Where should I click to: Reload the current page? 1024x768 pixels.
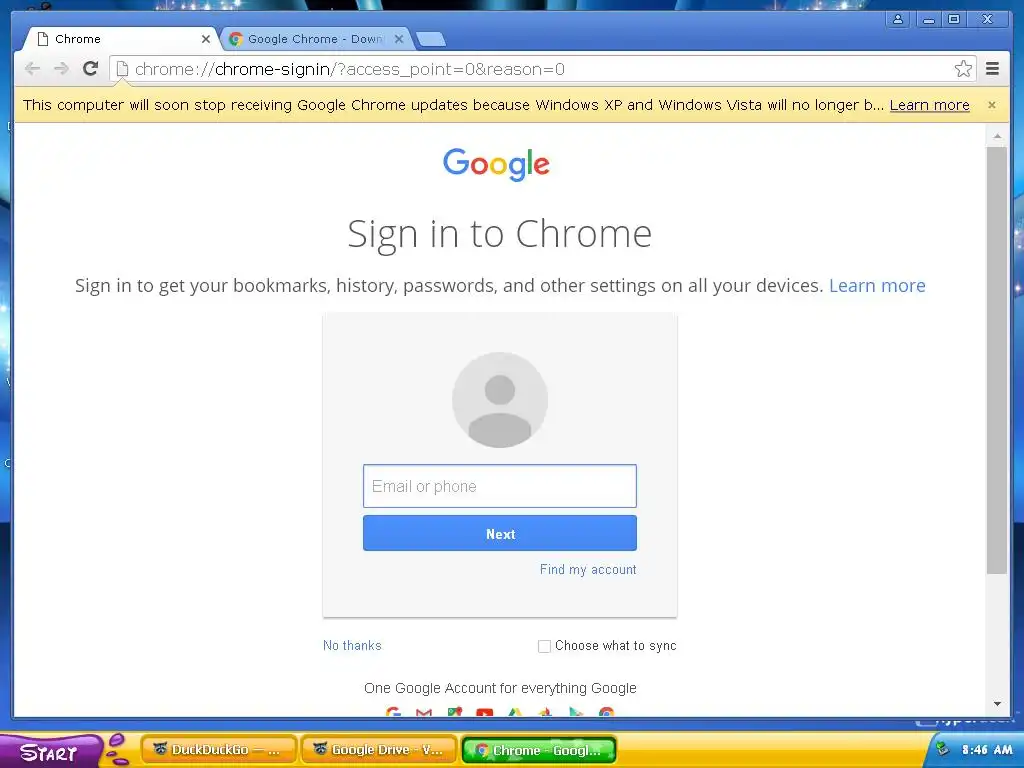[91, 69]
